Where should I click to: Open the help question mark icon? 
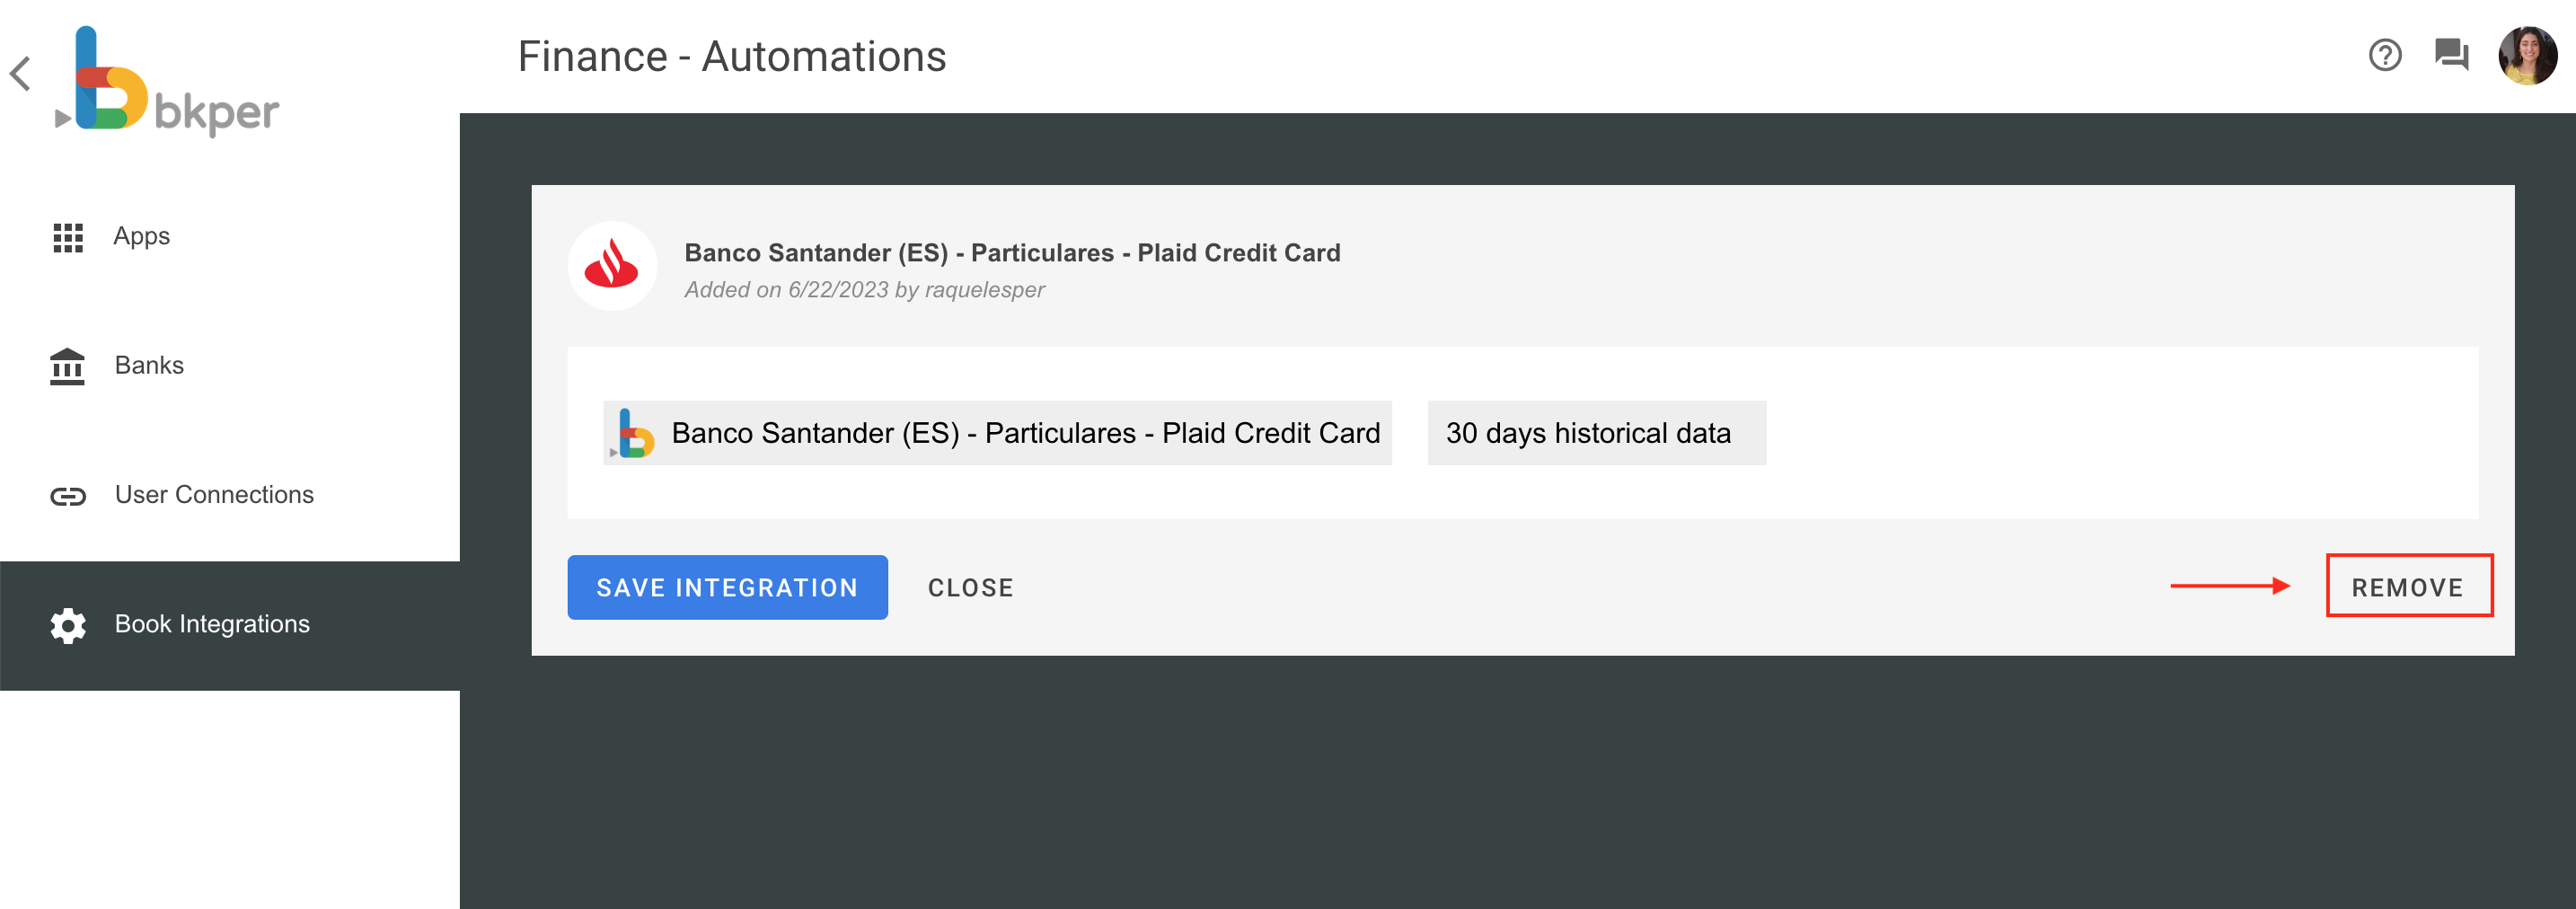click(x=2386, y=56)
